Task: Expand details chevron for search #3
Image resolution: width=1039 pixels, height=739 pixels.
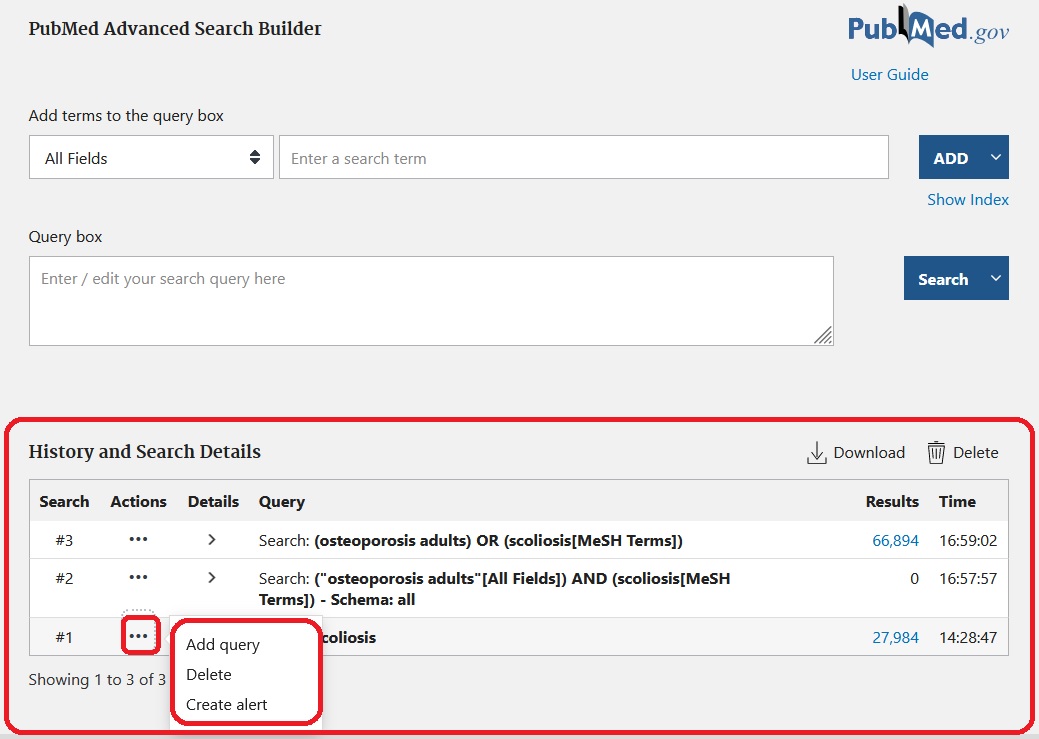Action: coord(212,540)
